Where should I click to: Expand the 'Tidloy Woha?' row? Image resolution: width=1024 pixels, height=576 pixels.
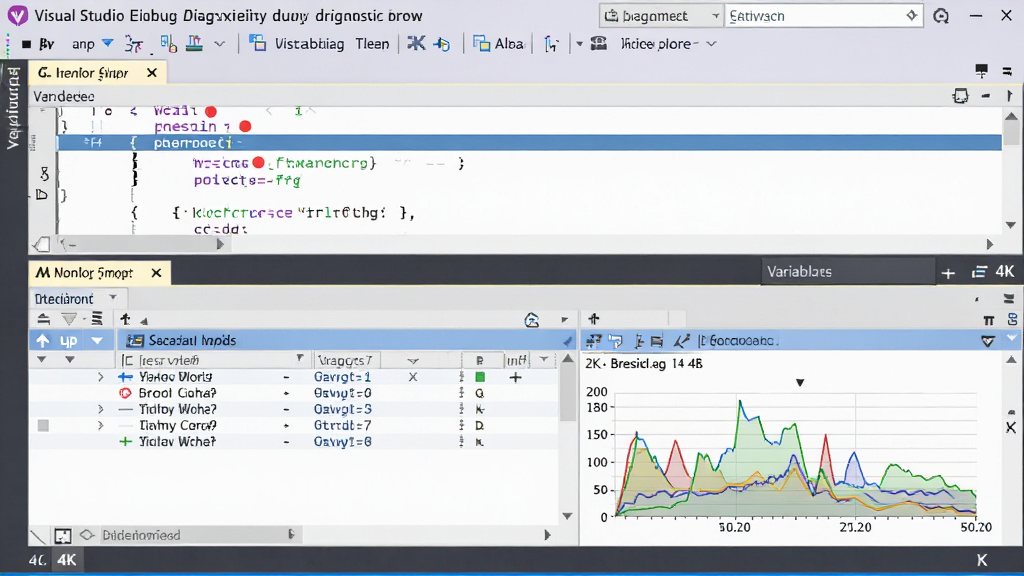(x=101, y=409)
